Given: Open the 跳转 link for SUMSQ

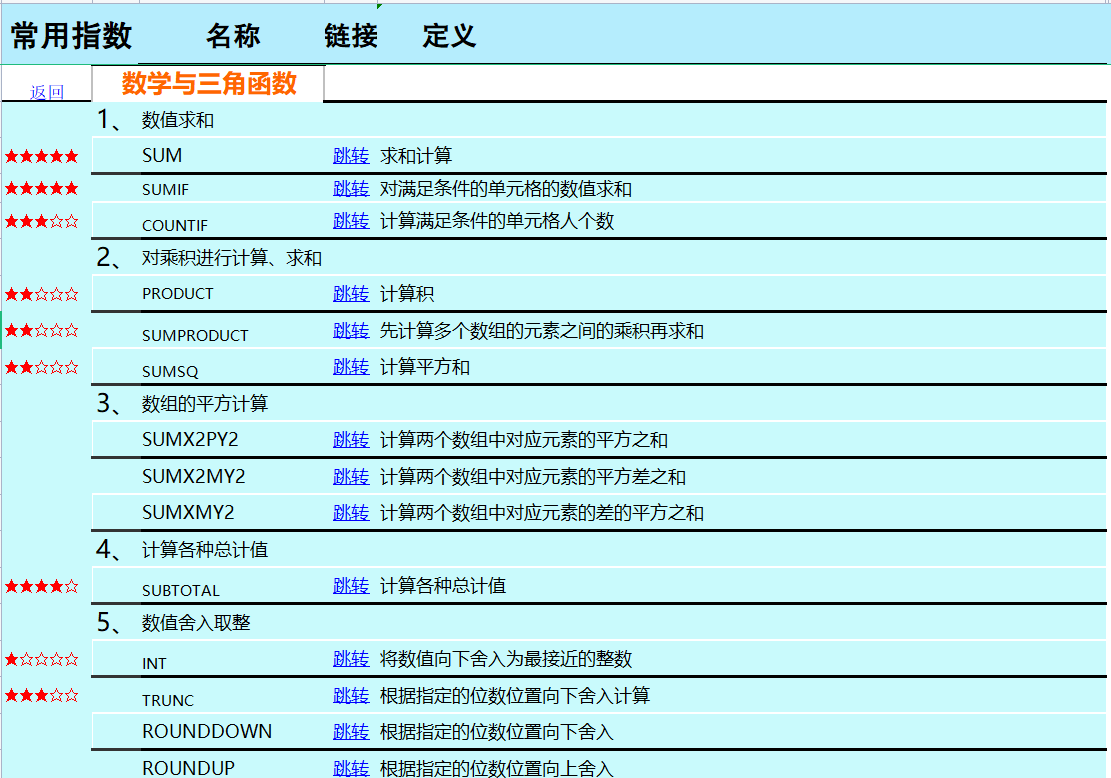Looking at the screenshot, I should click(351, 366).
